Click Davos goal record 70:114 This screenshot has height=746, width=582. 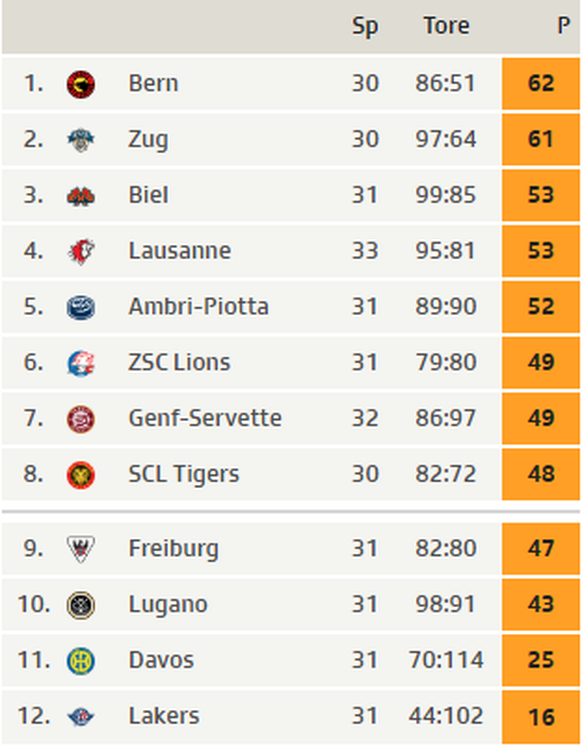pyautogui.click(x=446, y=660)
